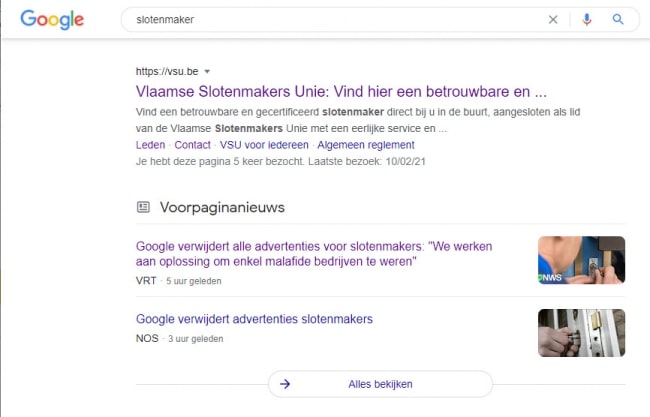This screenshot has width=650, height=417.
Task: Click the Google logo
Action: (52, 19)
